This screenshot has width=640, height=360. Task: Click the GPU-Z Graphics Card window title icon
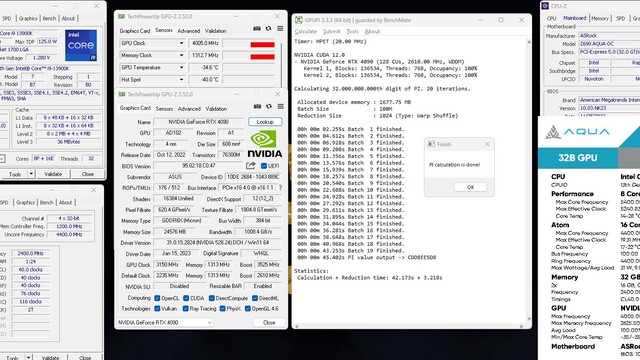point(122,94)
